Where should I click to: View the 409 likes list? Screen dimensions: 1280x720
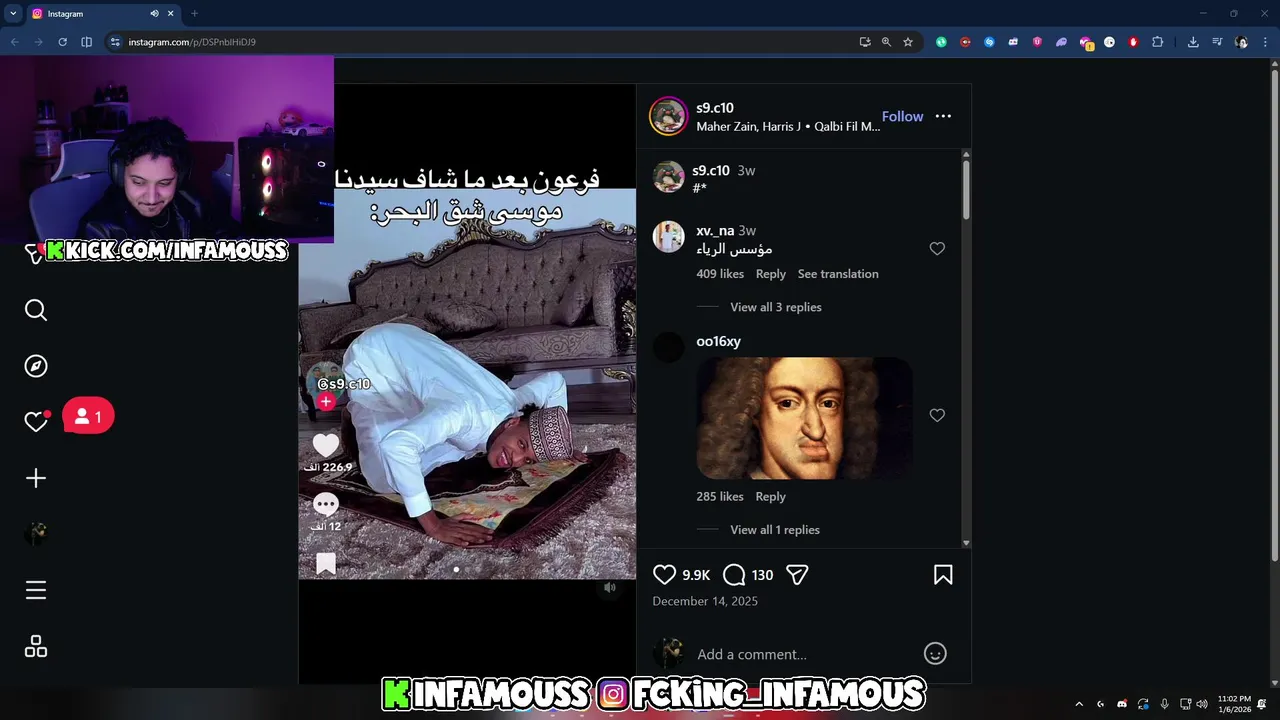(x=720, y=274)
